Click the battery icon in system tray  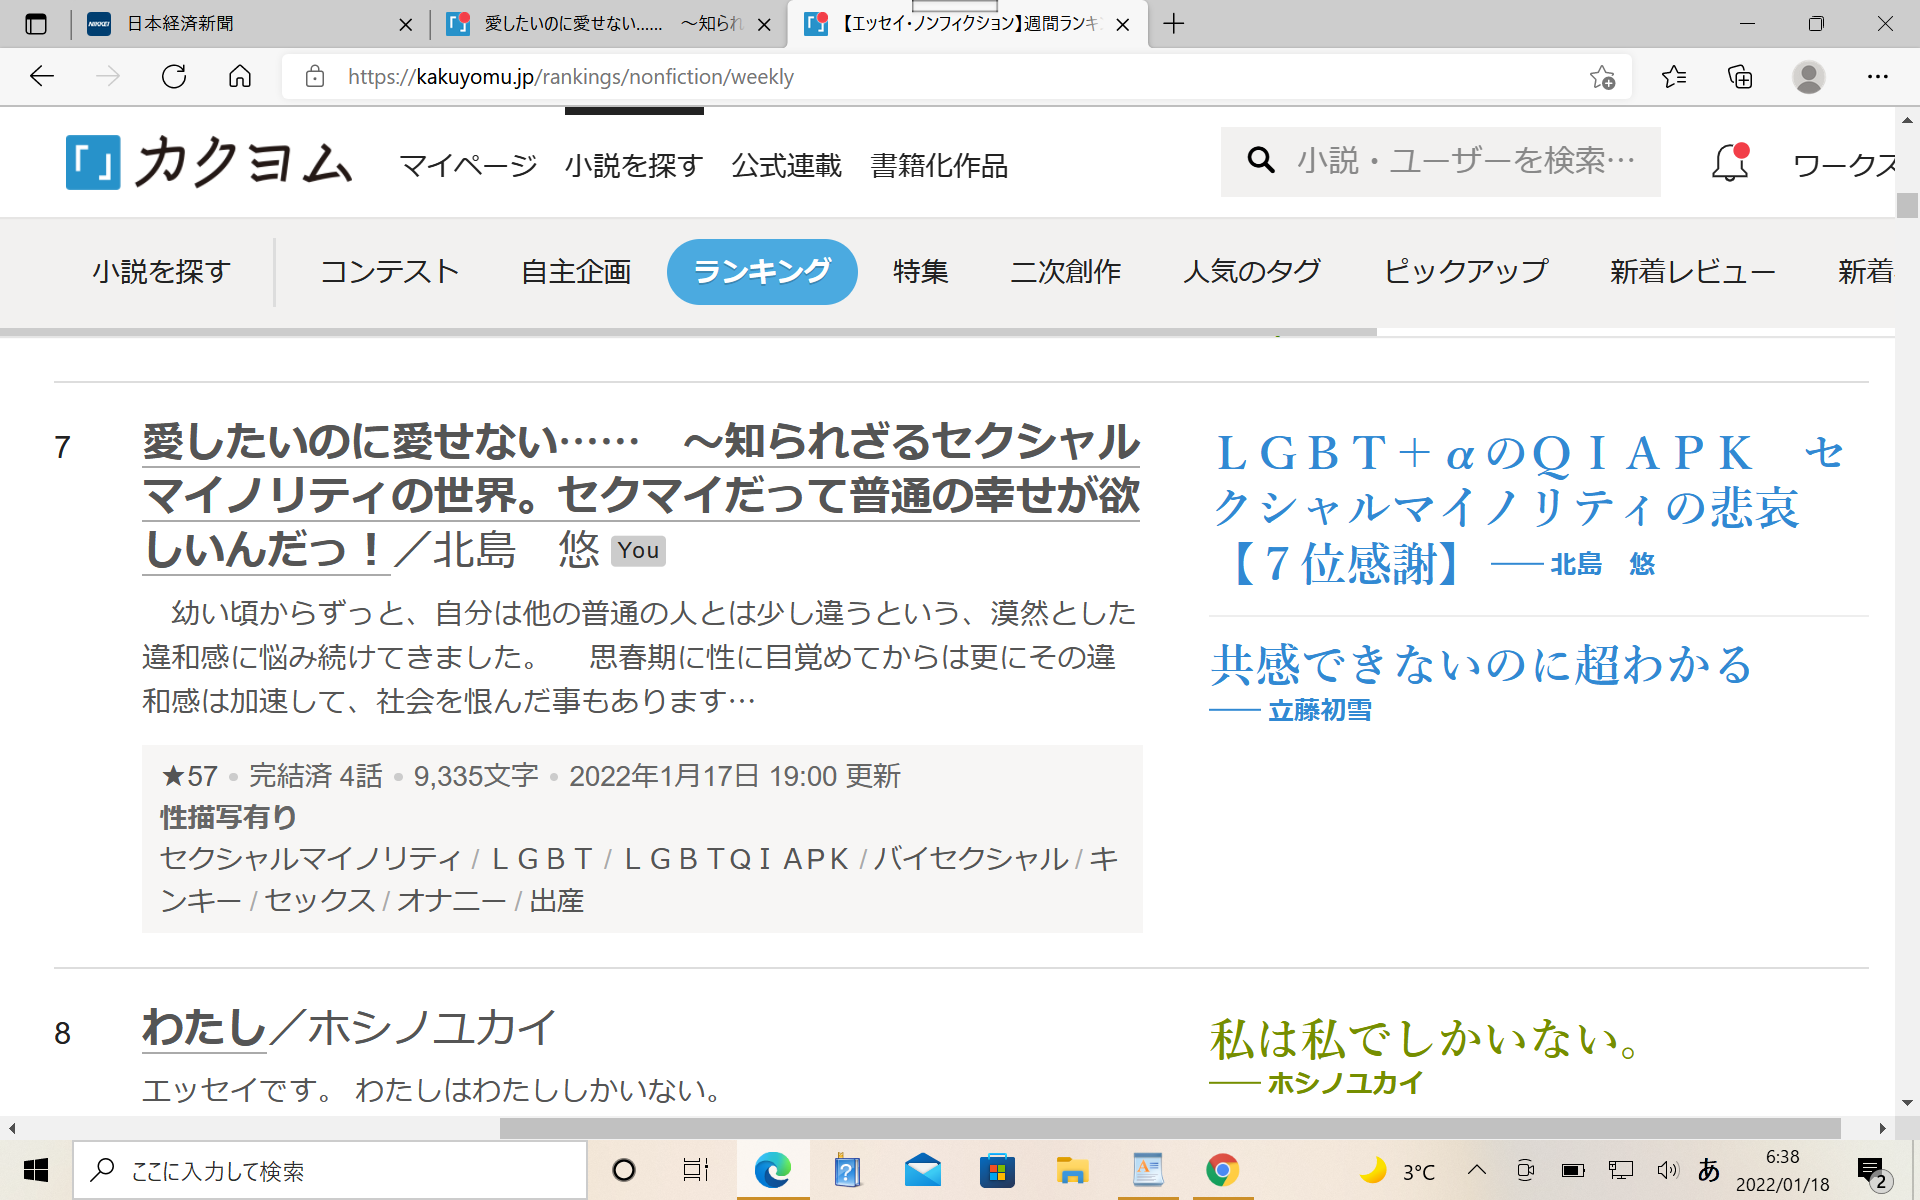[x=1573, y=1170]
